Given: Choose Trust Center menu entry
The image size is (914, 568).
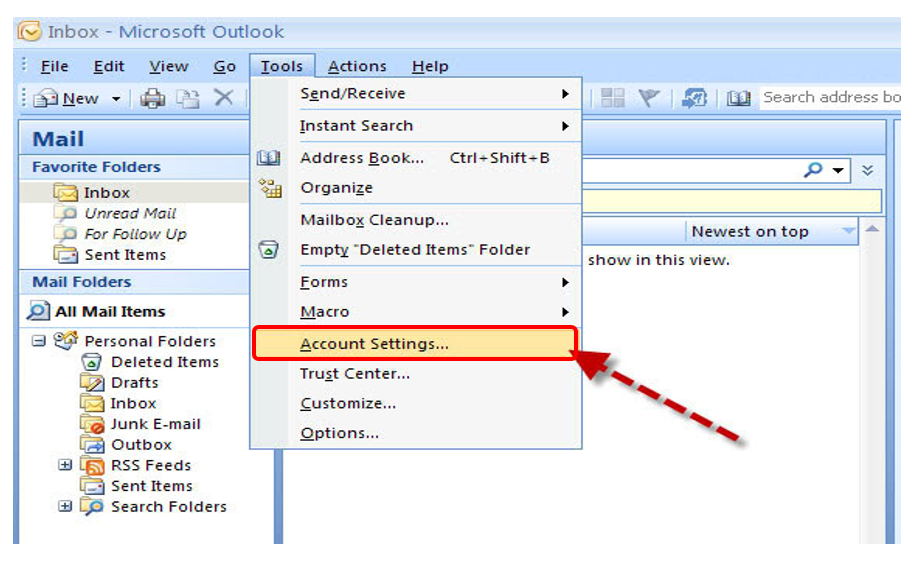Looking at the screenshot, I should [417, 374].
